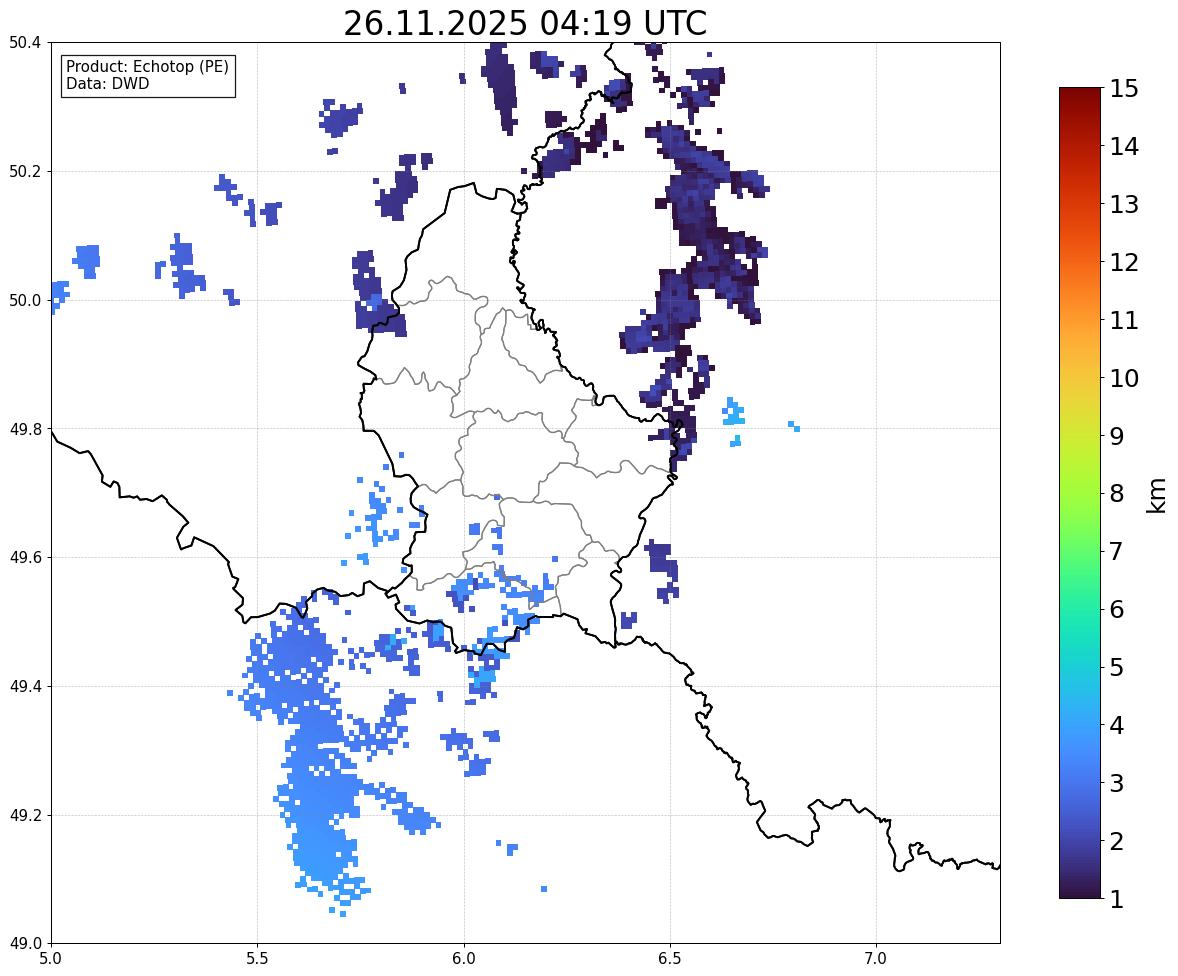
Task: Click the latitude axis label 49.4
Action: (25, 686)
